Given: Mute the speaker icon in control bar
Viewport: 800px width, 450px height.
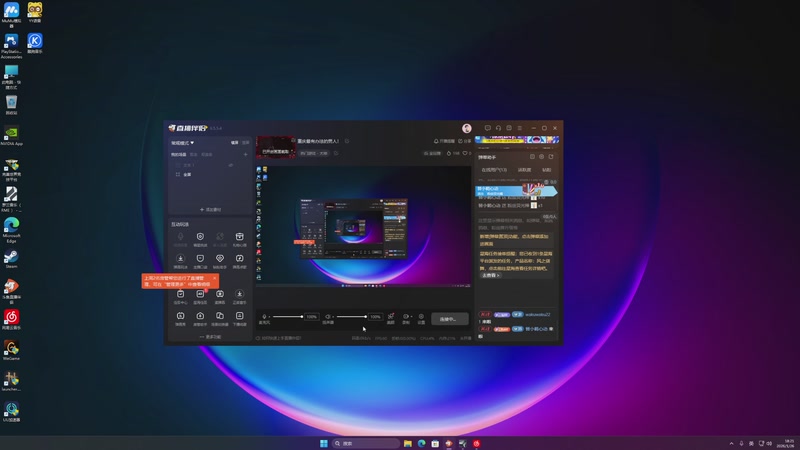Looking at the screenshot, I should coord(328,316).
